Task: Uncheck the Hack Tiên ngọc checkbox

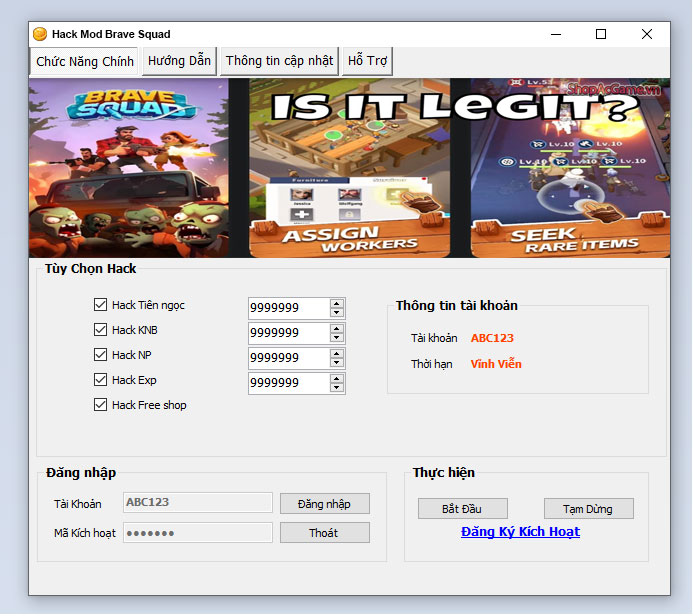Action: tap(100, 304)
